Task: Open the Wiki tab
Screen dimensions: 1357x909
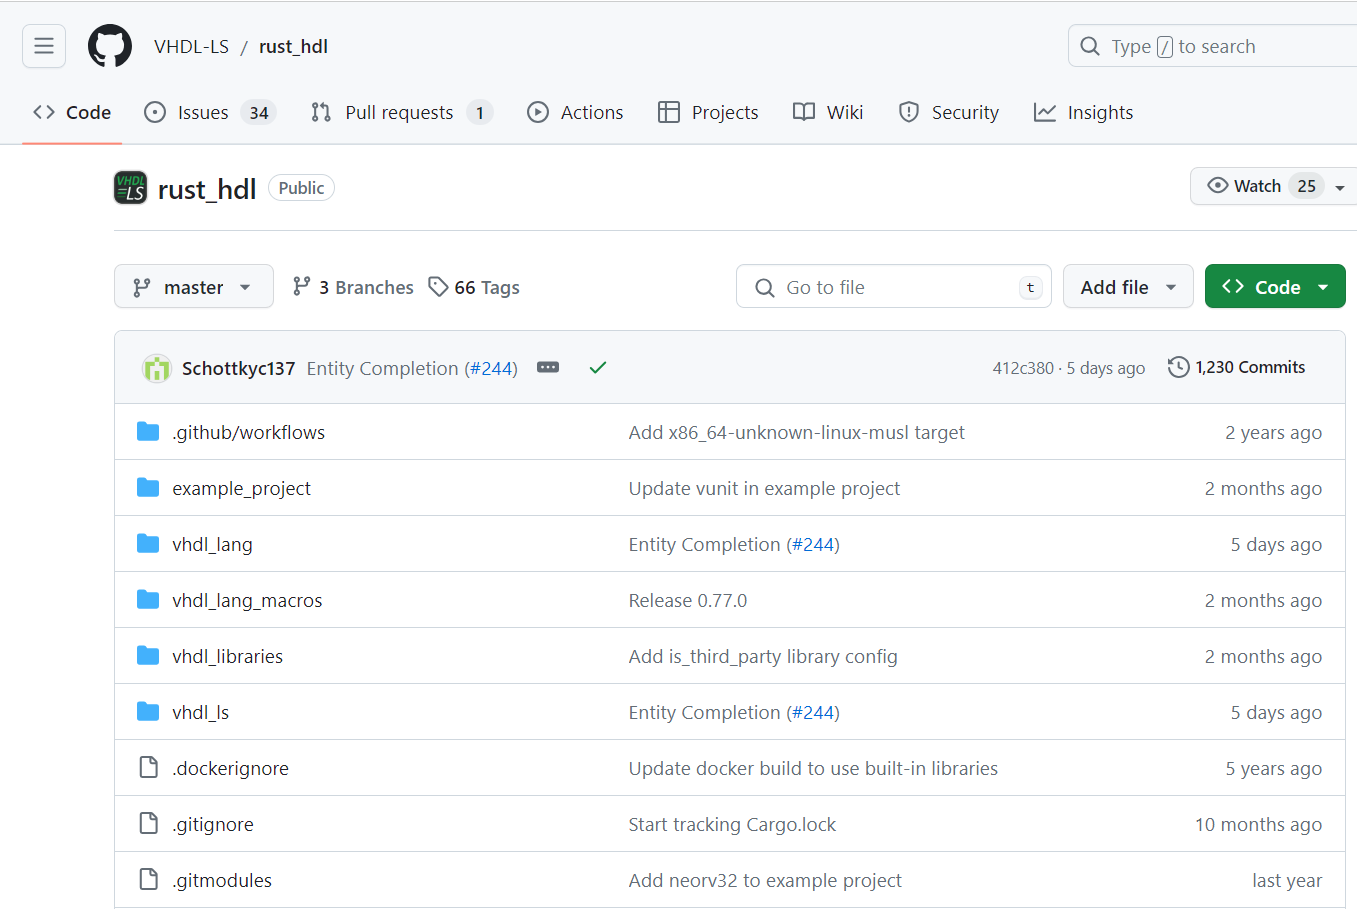Action: pos(828,112)
